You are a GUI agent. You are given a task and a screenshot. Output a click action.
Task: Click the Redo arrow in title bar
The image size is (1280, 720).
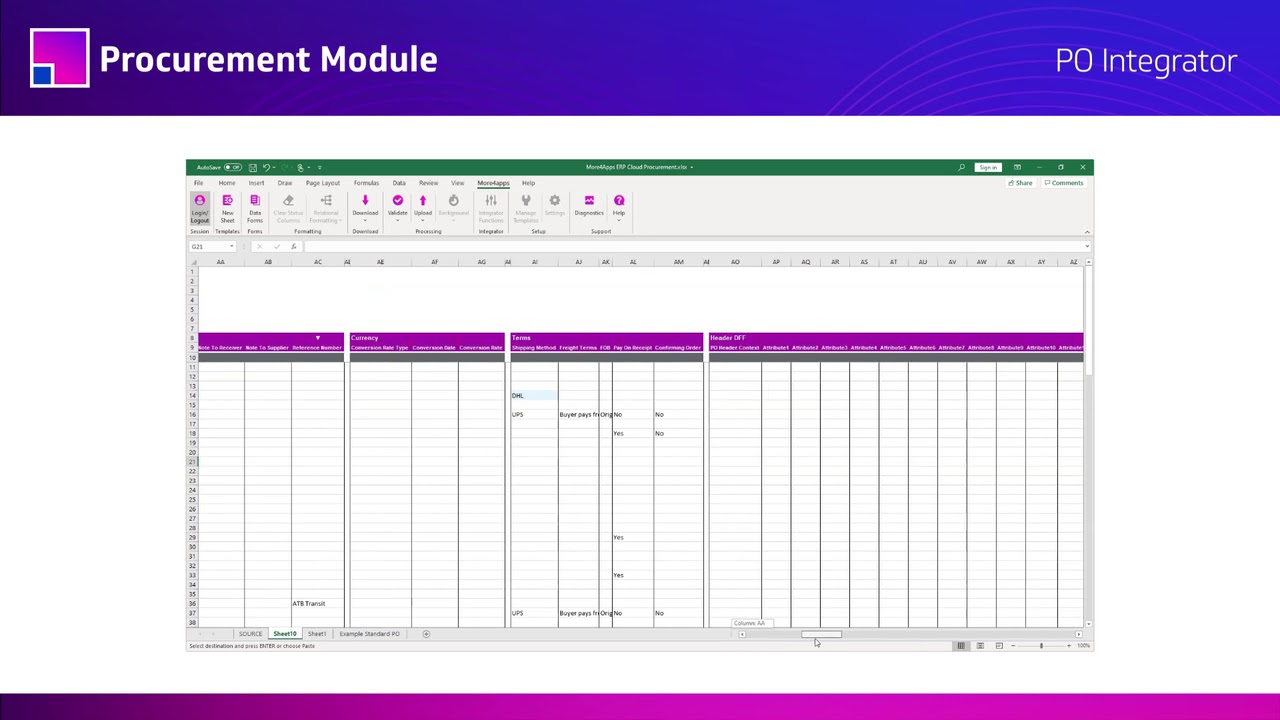tap(284, 167)
